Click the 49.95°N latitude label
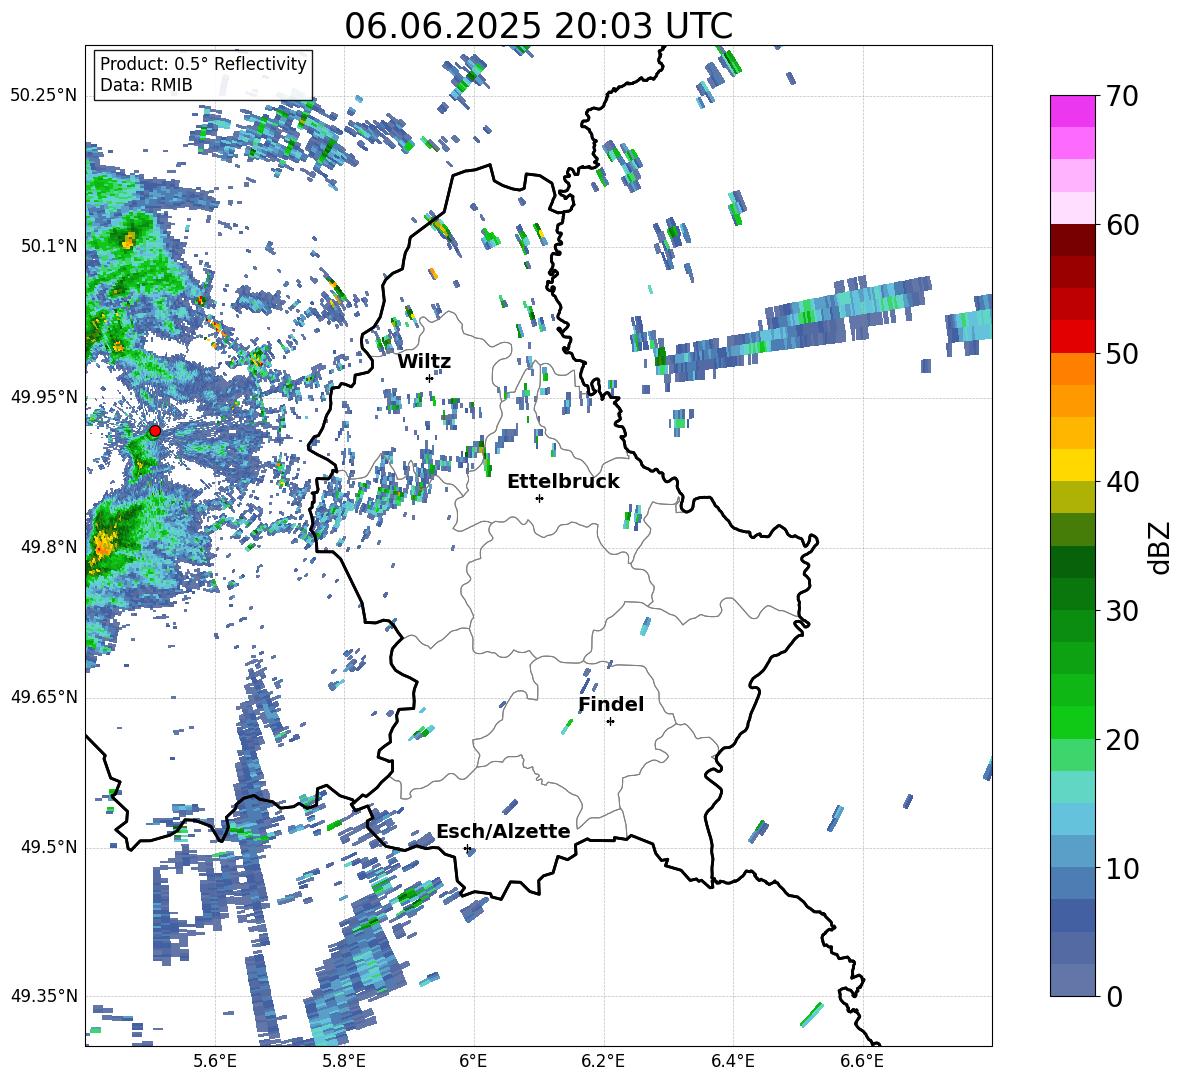1184x1081 pixels. point(44,397)
